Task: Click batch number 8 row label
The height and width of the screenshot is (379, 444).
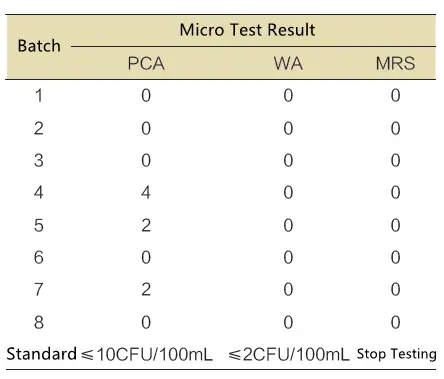Action: tap(39, 322)
